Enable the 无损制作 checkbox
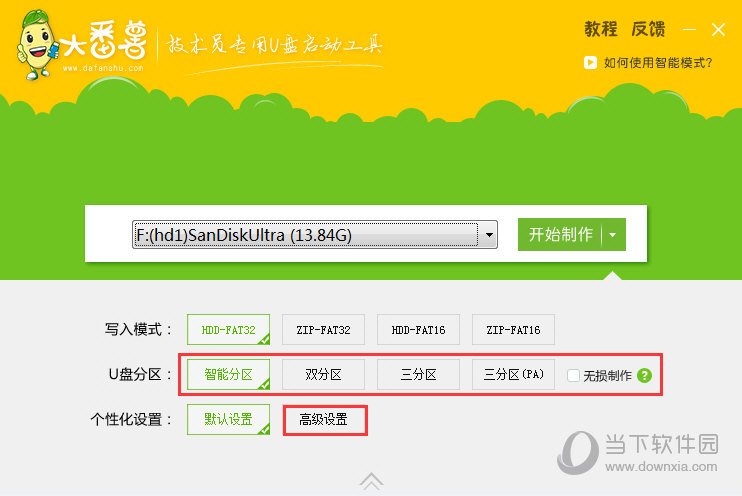This screenshot has width=742, height=496. click(573, 376)
